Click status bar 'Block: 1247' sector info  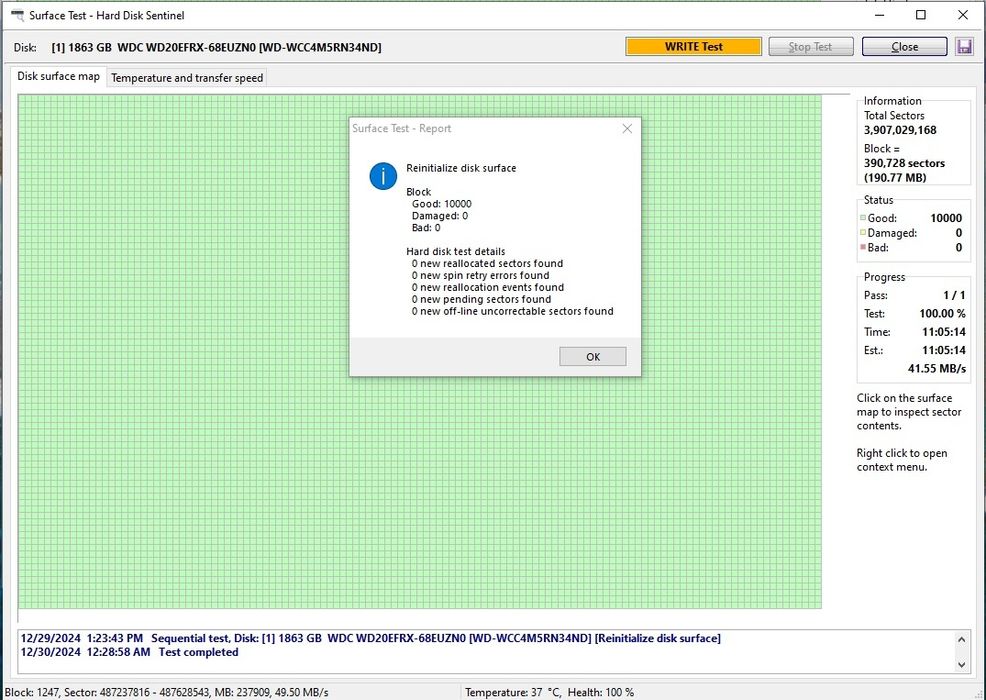[x=166, y=692]
